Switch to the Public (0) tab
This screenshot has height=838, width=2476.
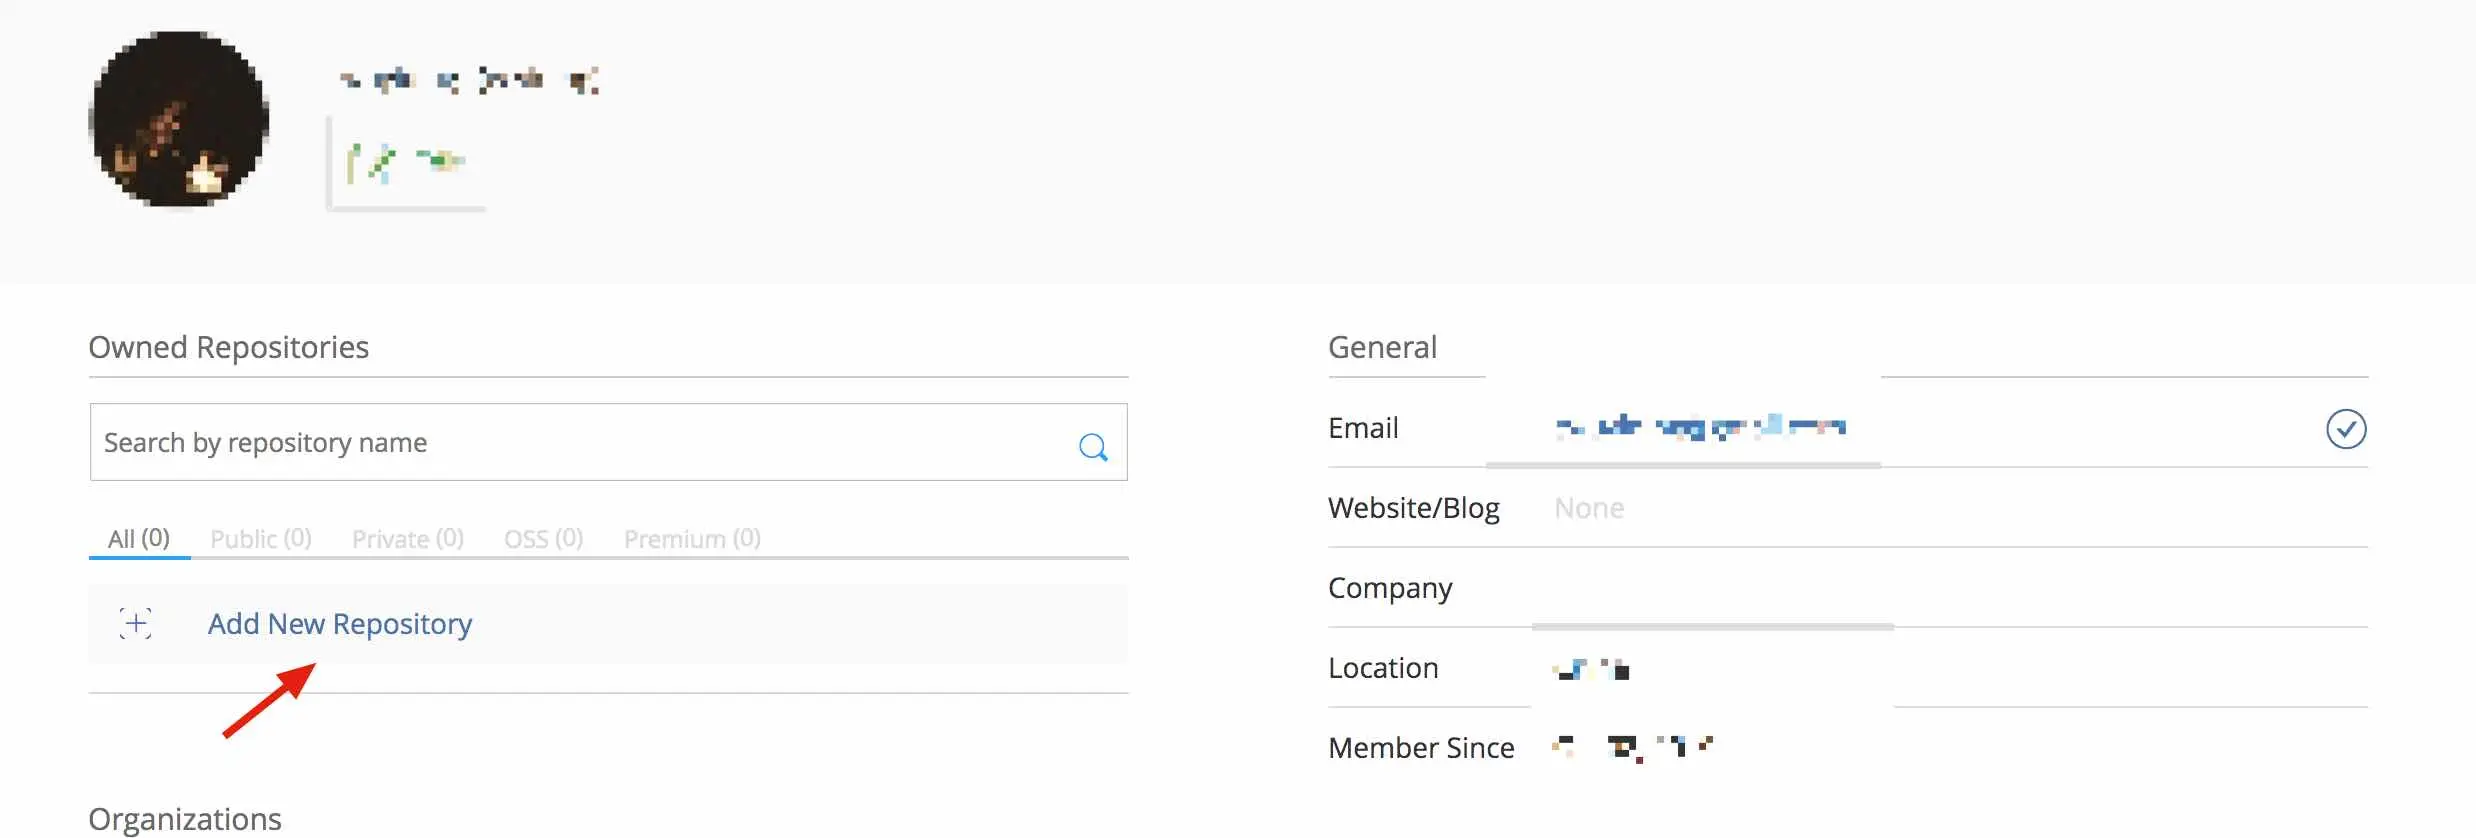(261, 538)
